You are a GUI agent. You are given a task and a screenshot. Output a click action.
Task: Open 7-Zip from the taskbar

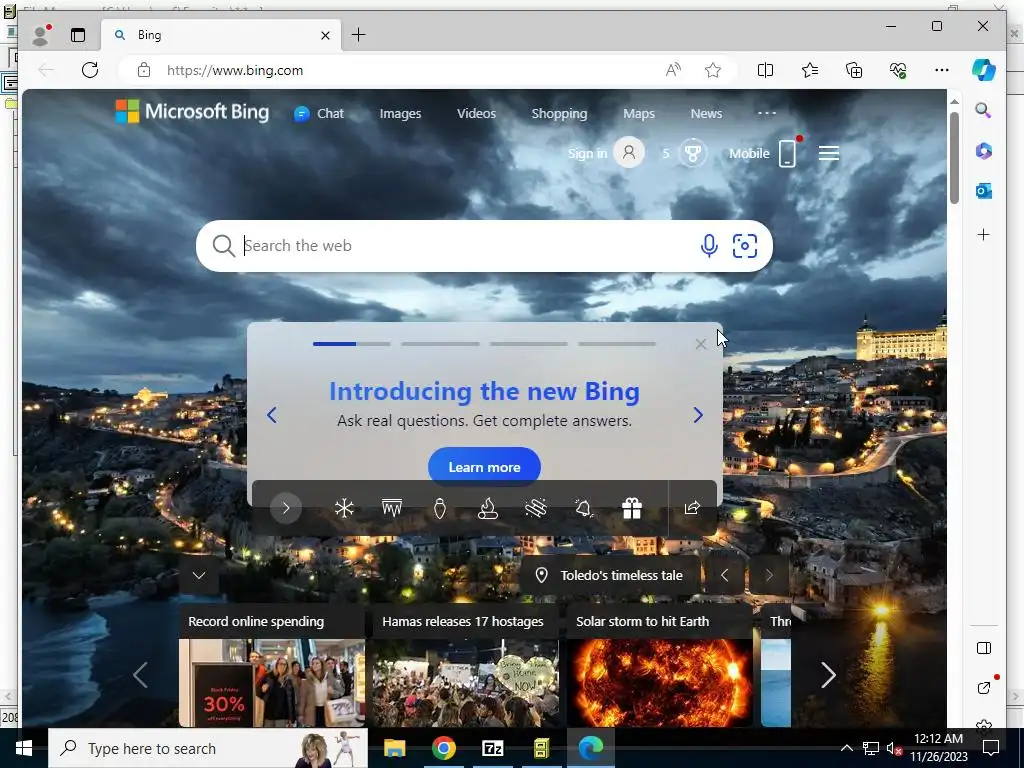pyautogui.click(x=492, y=748)
